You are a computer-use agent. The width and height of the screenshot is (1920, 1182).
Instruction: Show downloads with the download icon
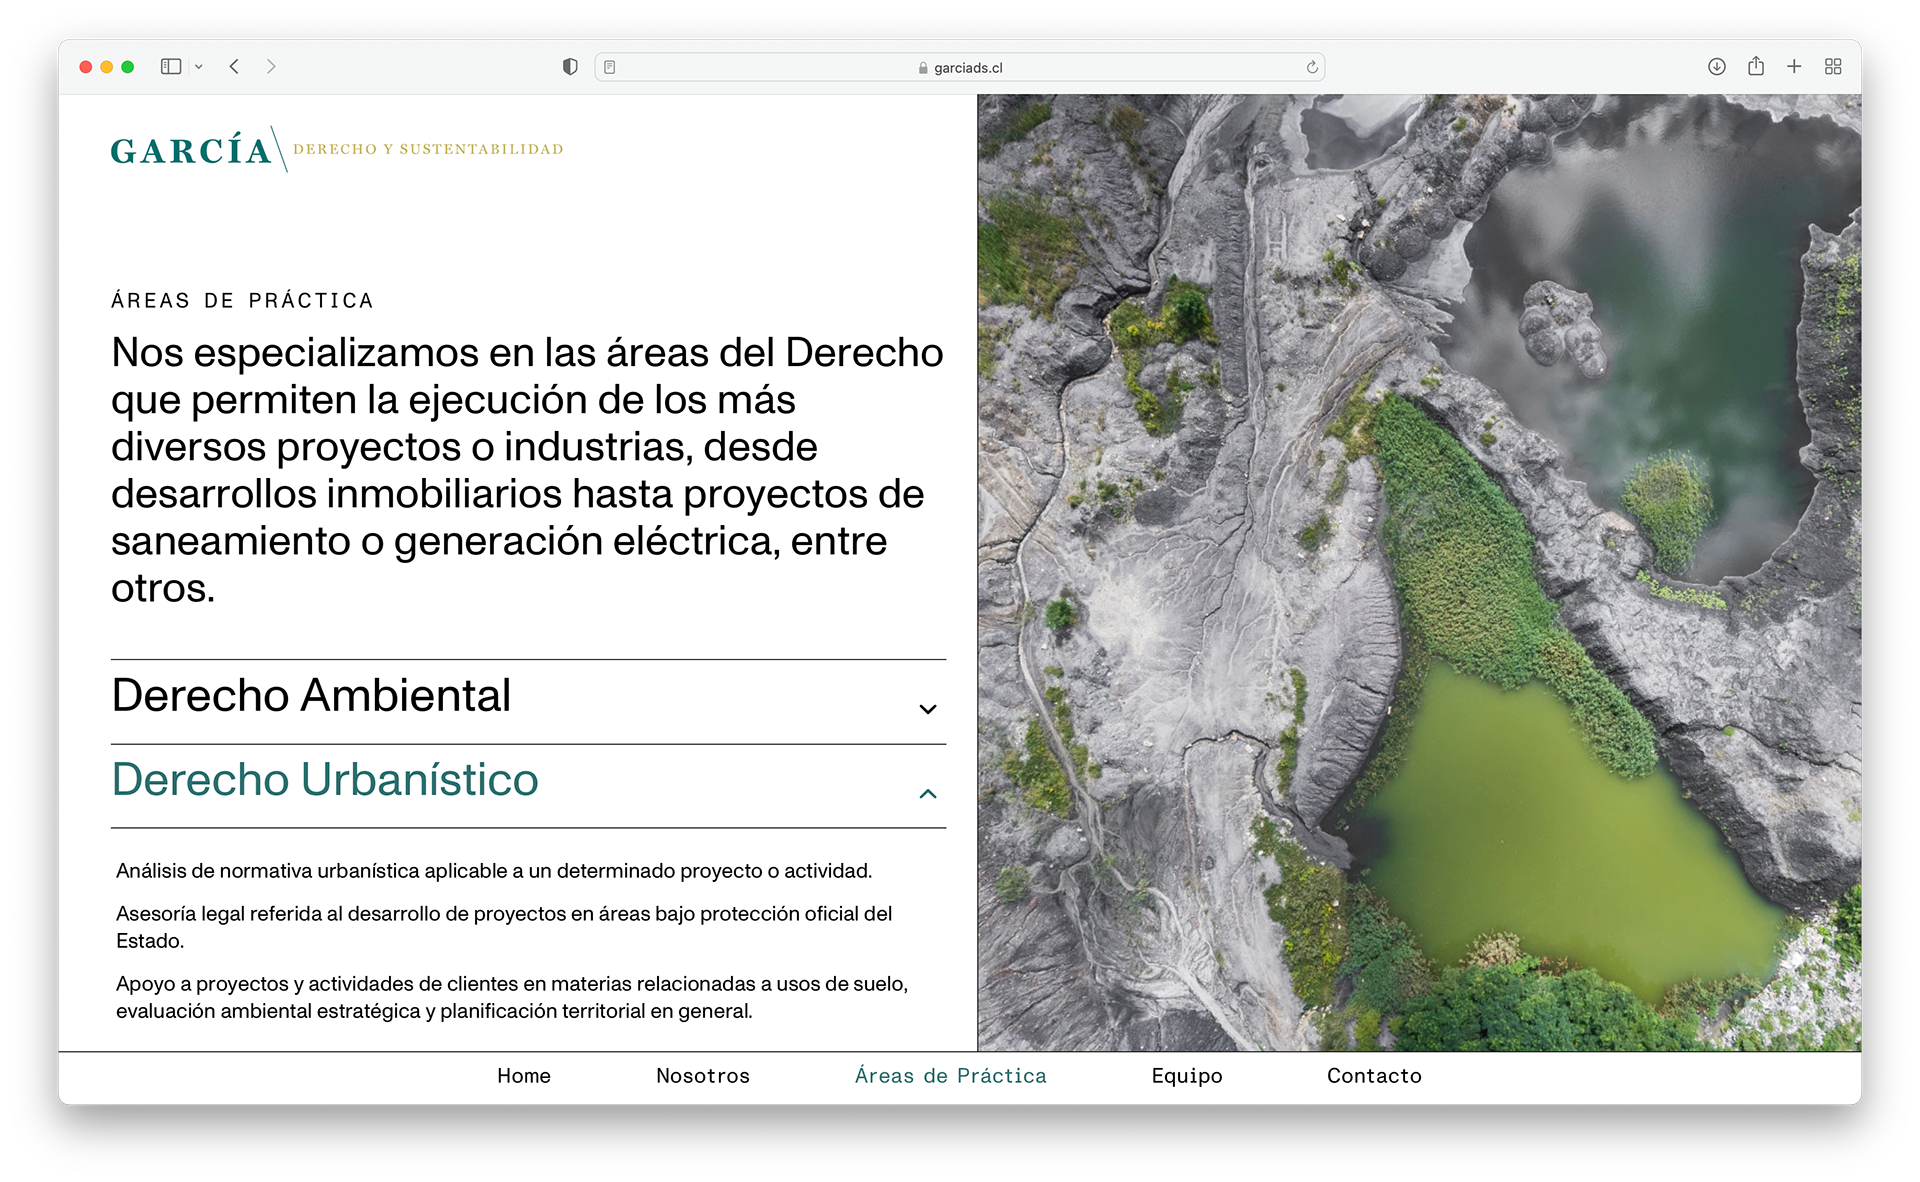point(1717,67)
